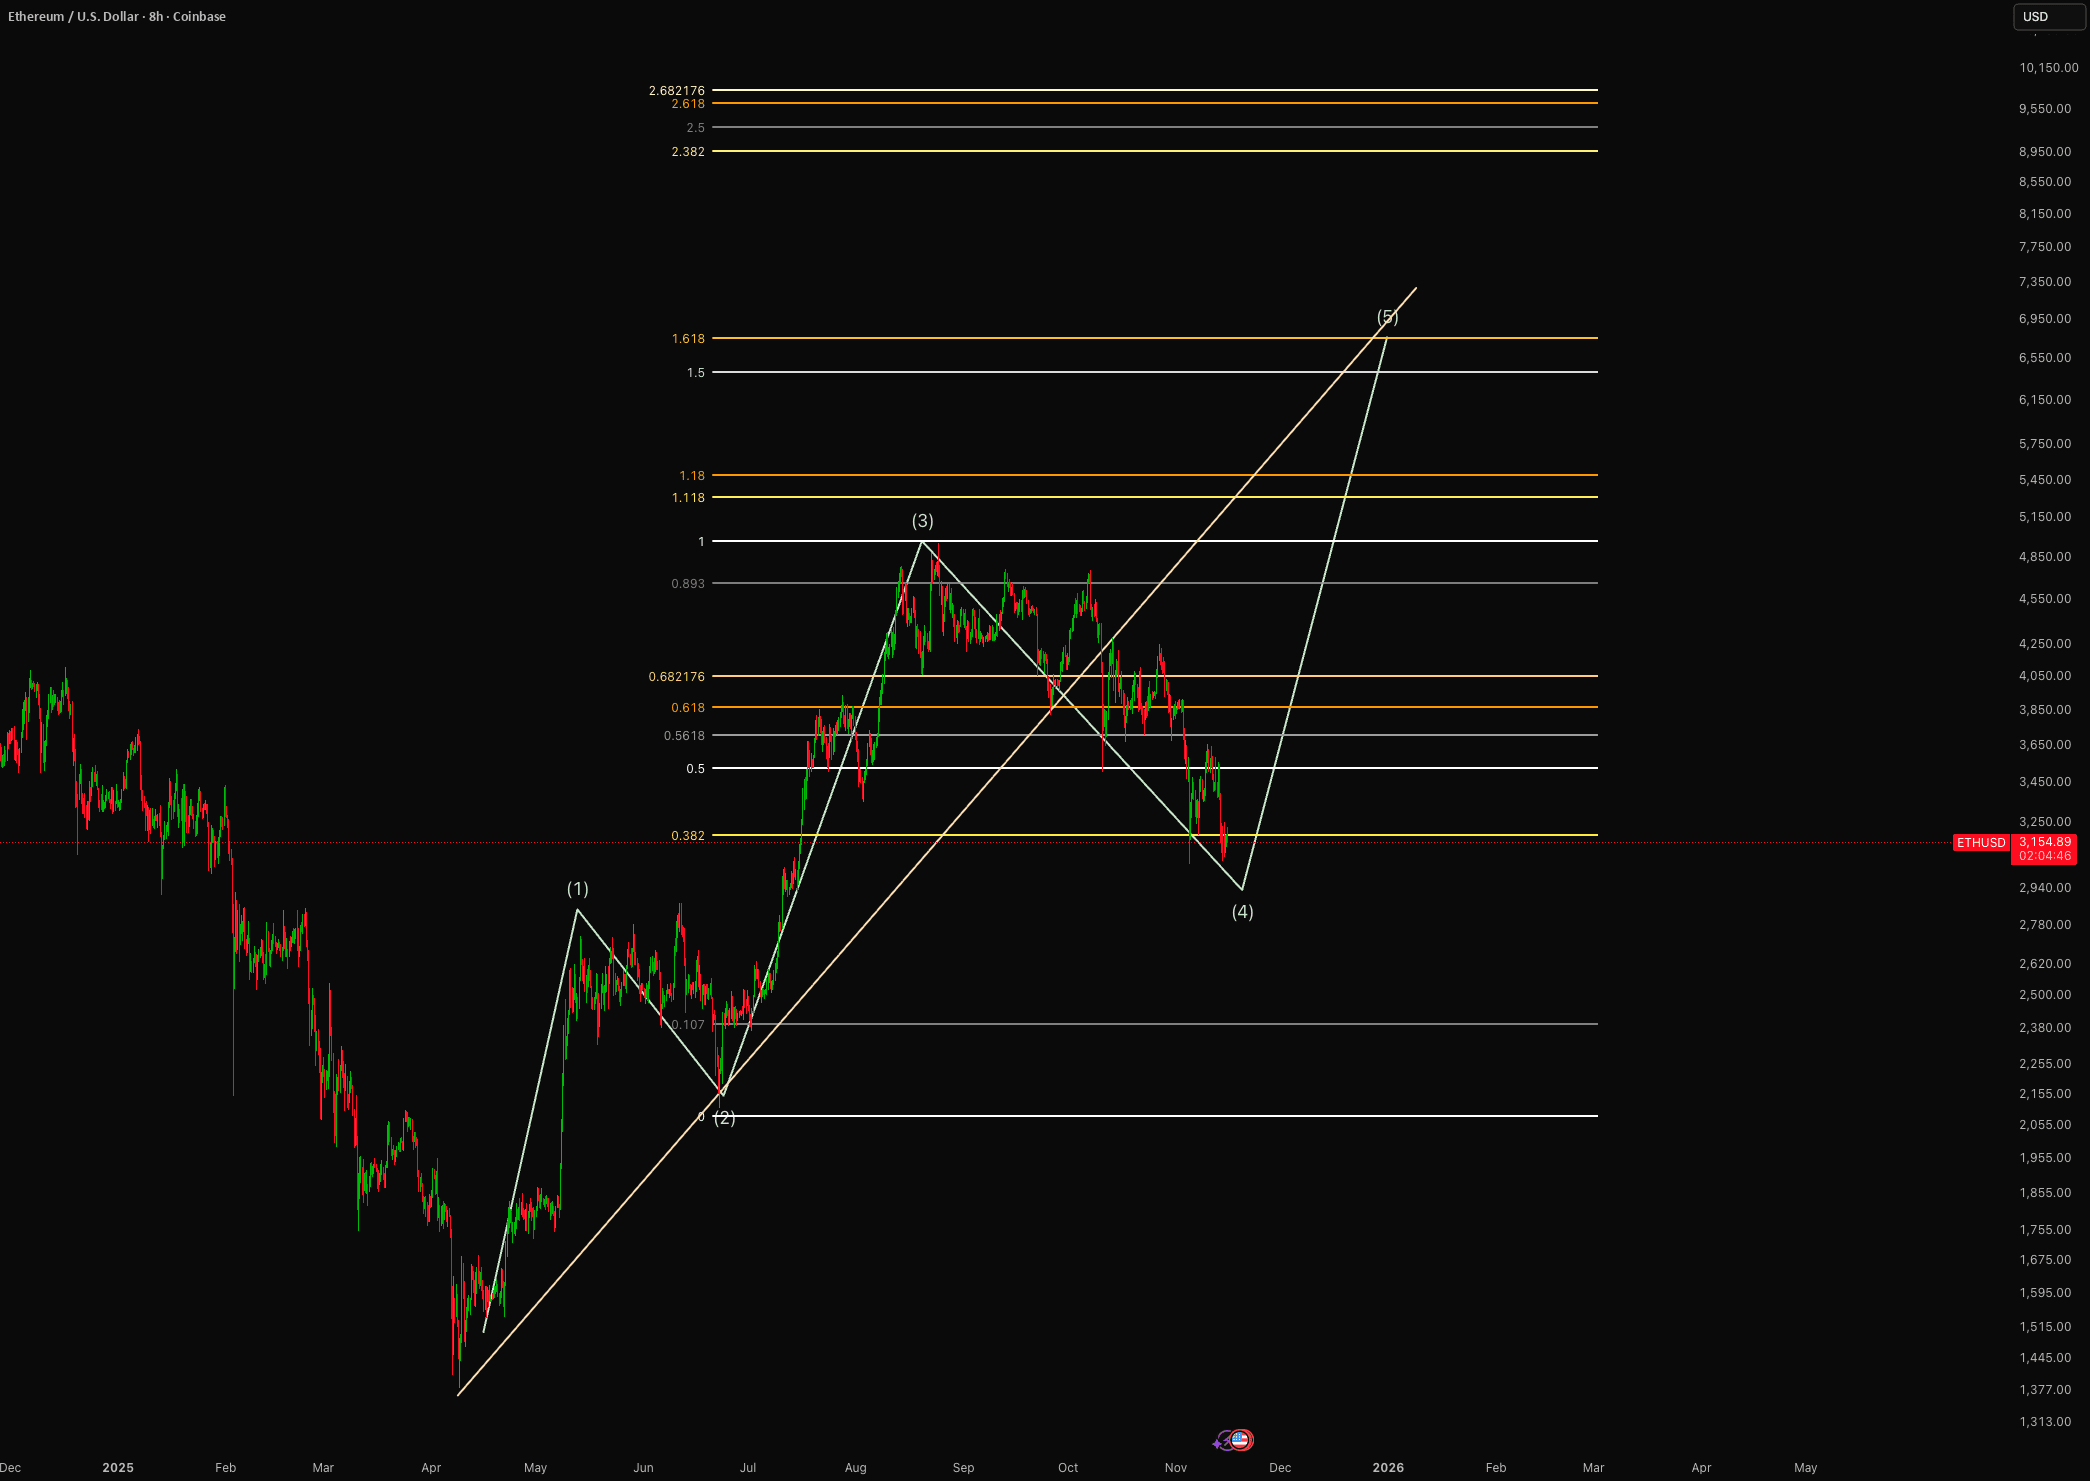Select the wave (3) label

pyautogui.click(x=922, y=521)
